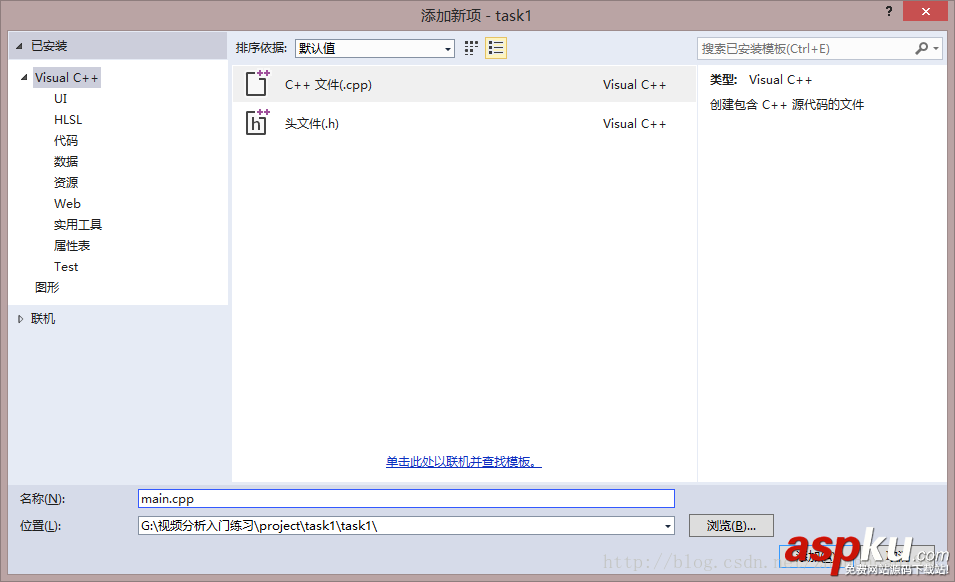Viewport: 955px width, 582px height.
Task: Click the 浏览(B)... browse button
Action: (x=731, y=525)
